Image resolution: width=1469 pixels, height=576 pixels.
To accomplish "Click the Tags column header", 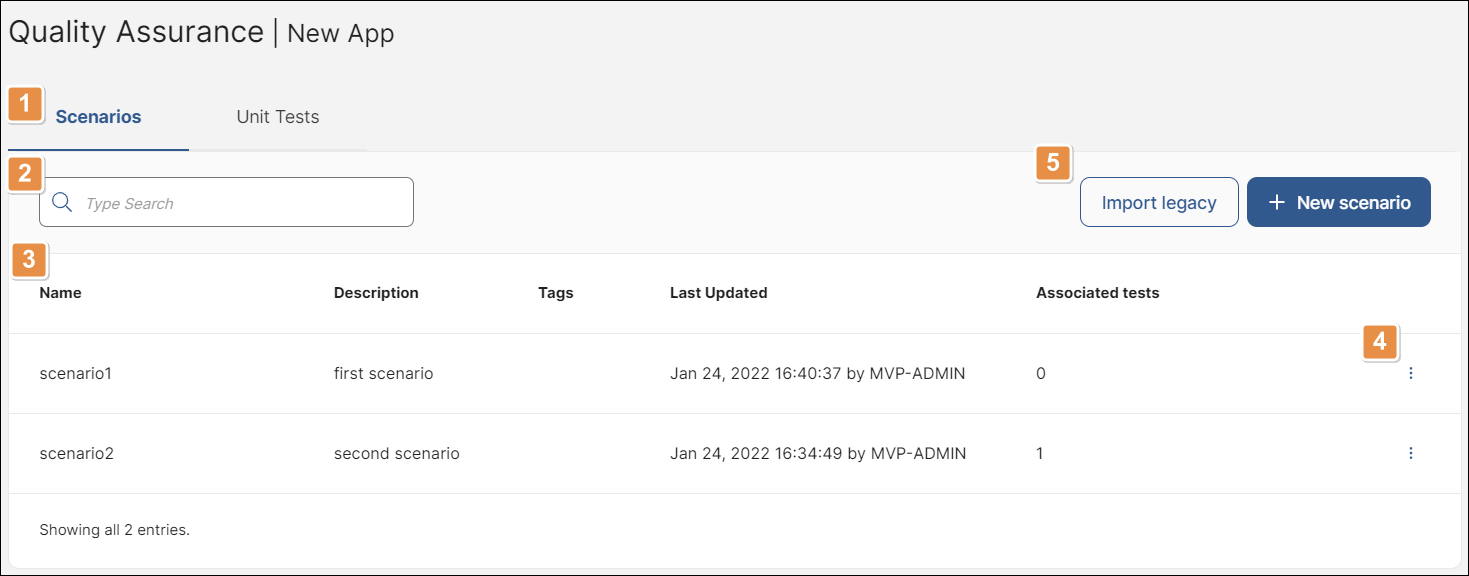I will (x=556, y=293).
